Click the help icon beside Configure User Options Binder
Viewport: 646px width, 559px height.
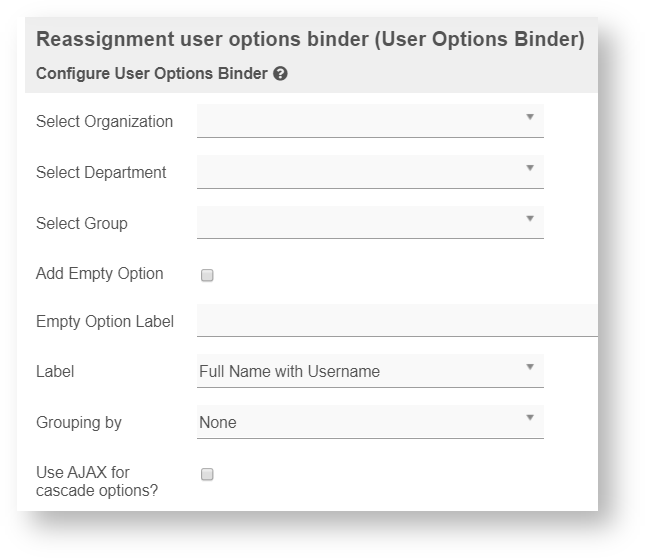(280, 74)
